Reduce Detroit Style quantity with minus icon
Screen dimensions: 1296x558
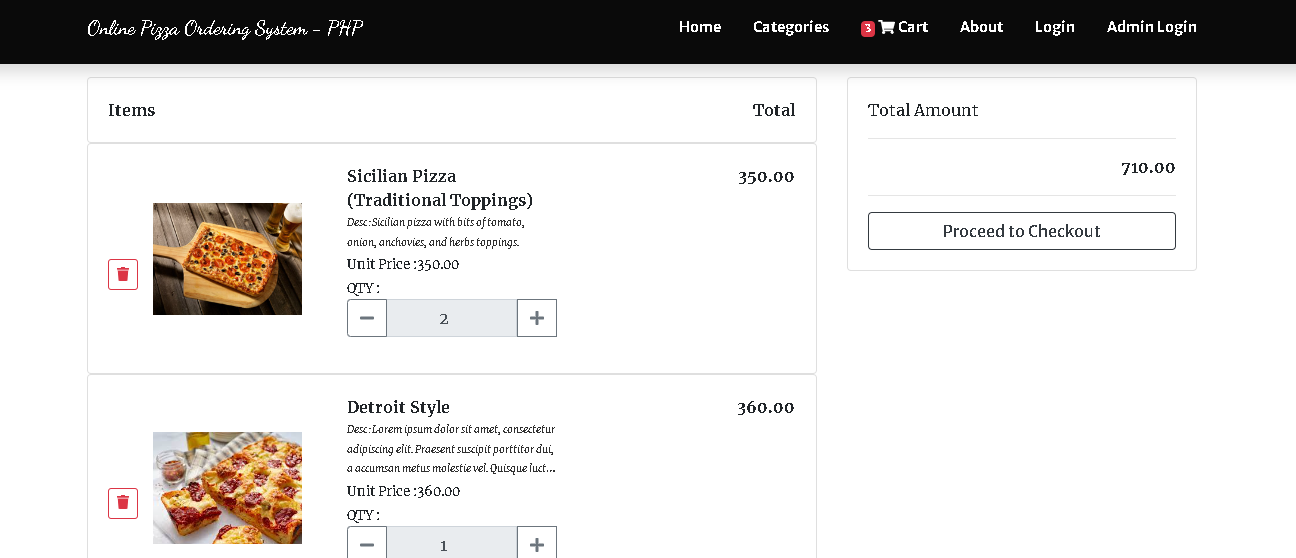[367, 545]
